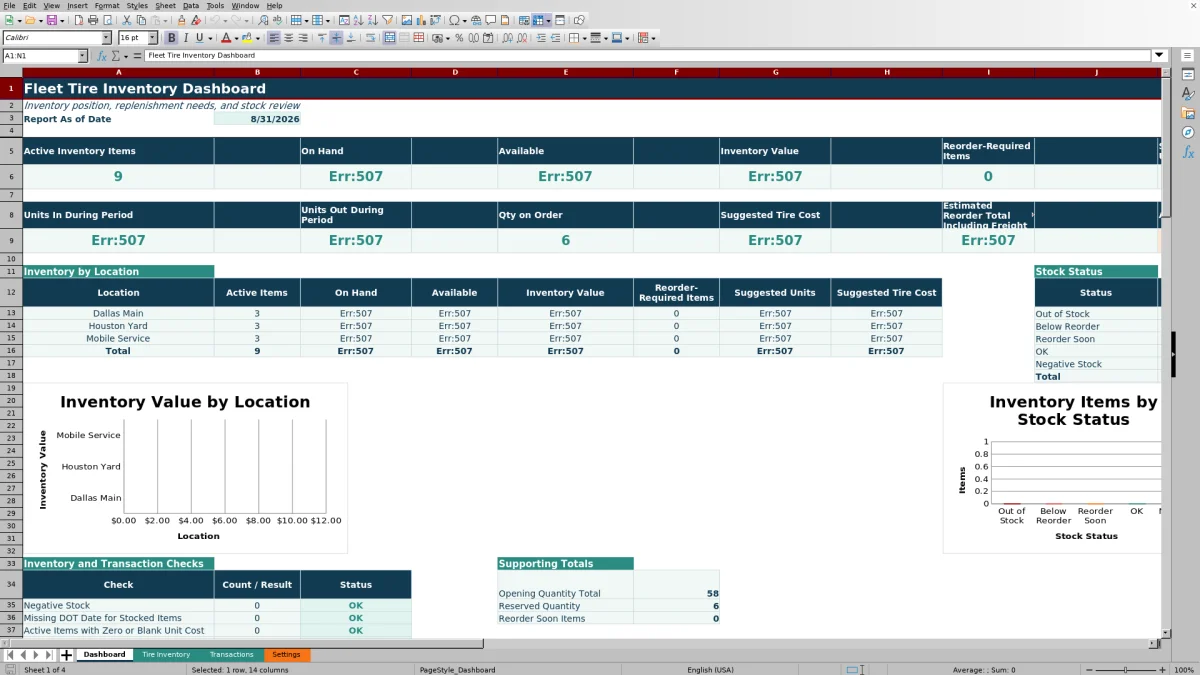Open the Gallery sidebar icon
This screenshot has height=675, width=1200.
1188,113
